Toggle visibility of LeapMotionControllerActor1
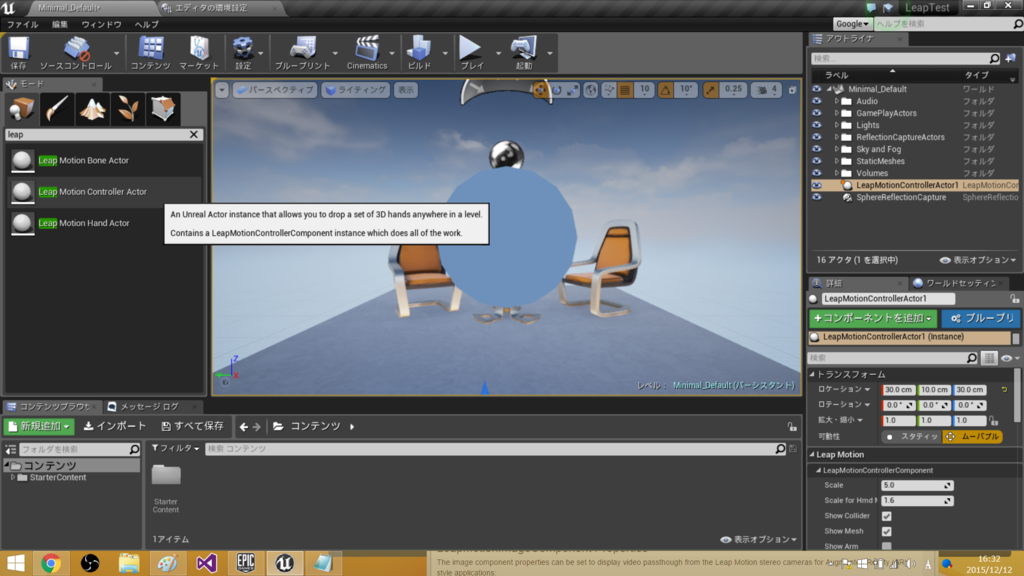The image size is (1024, 576). (817, 185)
